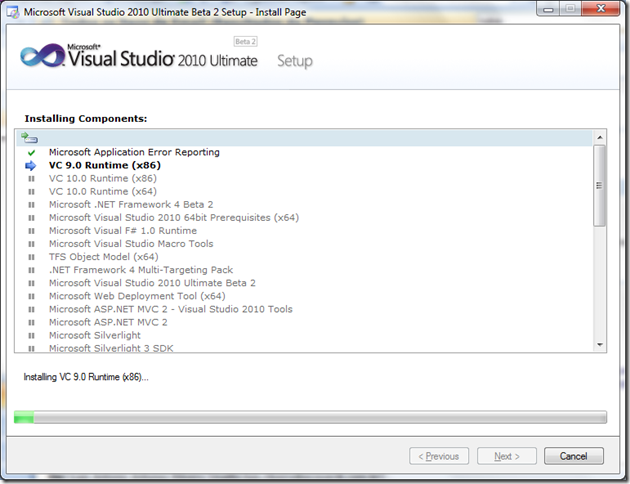The height and width of the screenshot is (484, 630).
Task: Click the pending icon beside Microsoft Web Deployment Tool (x64)
Action: point(31,296)
